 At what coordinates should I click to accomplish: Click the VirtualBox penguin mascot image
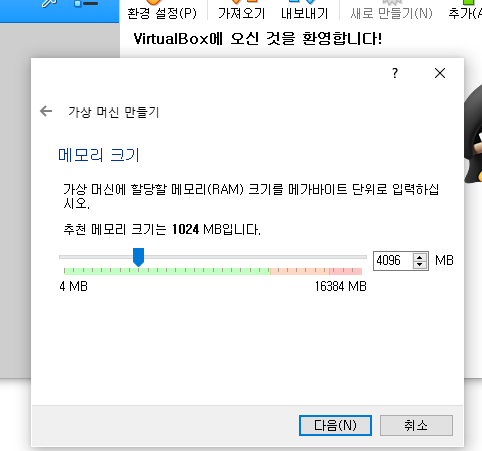pos(473,138)
